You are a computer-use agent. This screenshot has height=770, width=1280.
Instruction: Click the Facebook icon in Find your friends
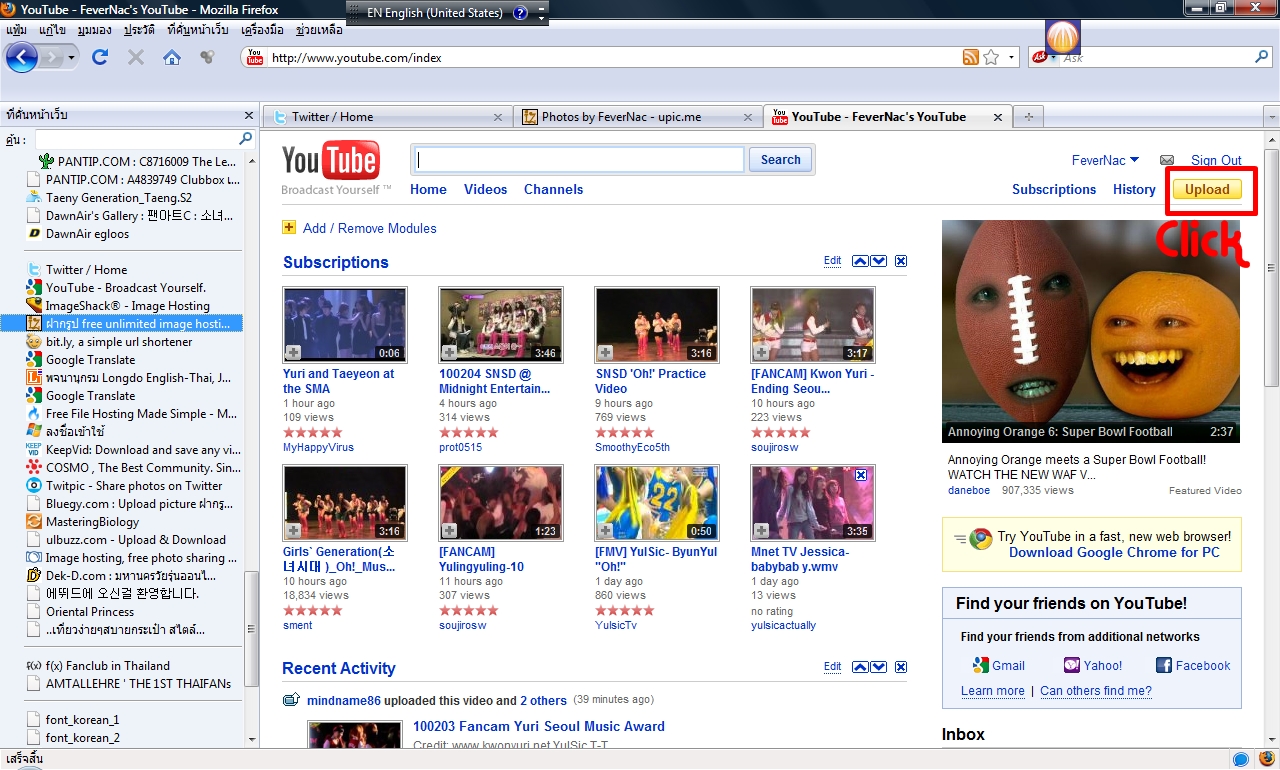(x=1164, y=665)
